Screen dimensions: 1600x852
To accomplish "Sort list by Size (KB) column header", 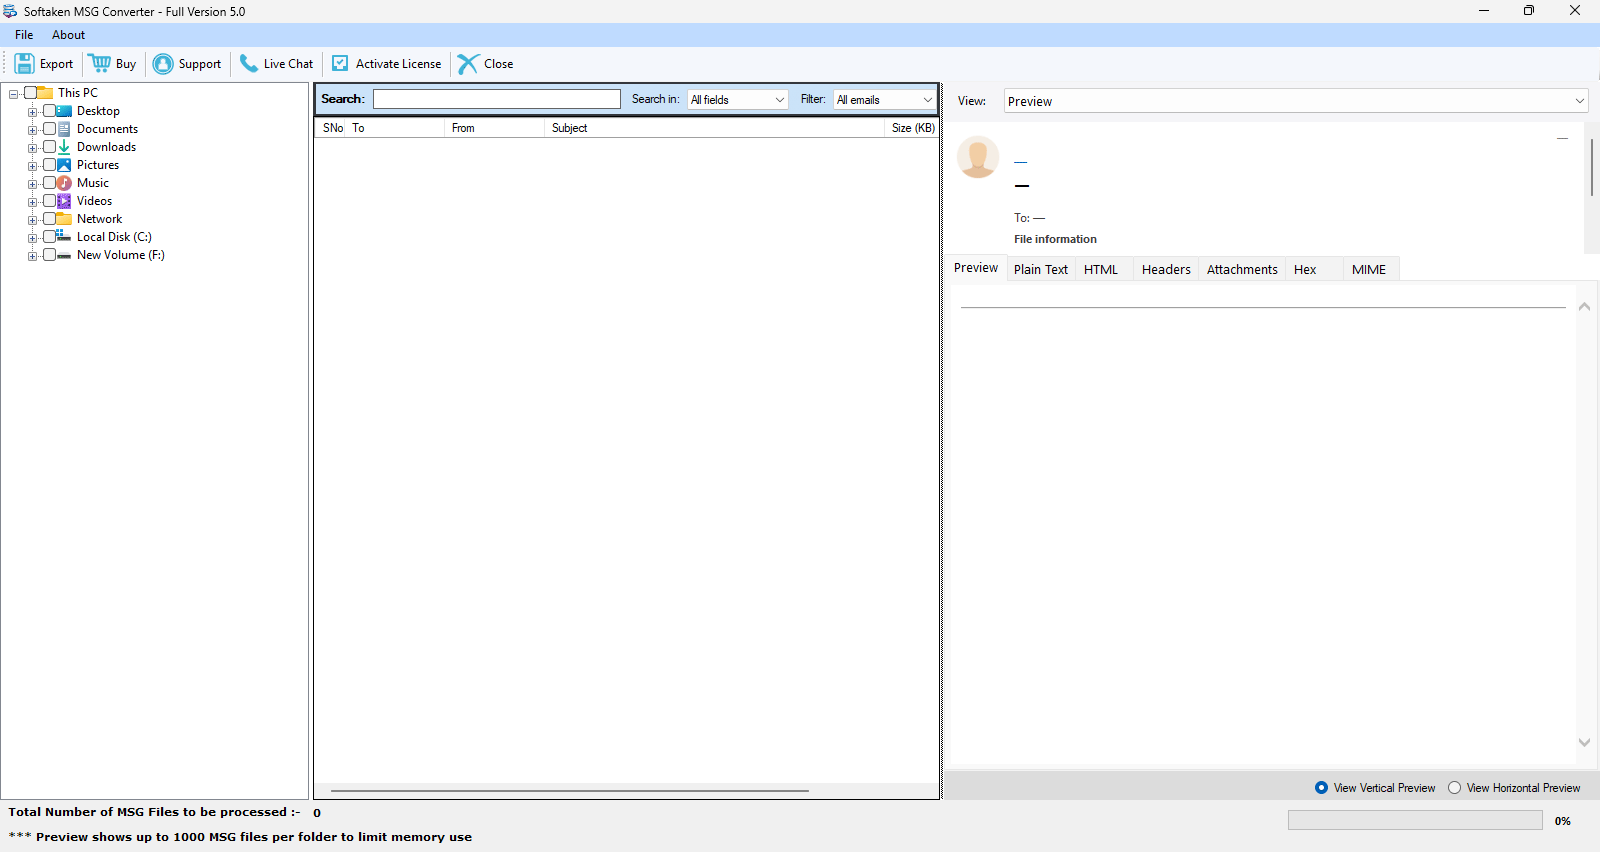I will (912, 128).
